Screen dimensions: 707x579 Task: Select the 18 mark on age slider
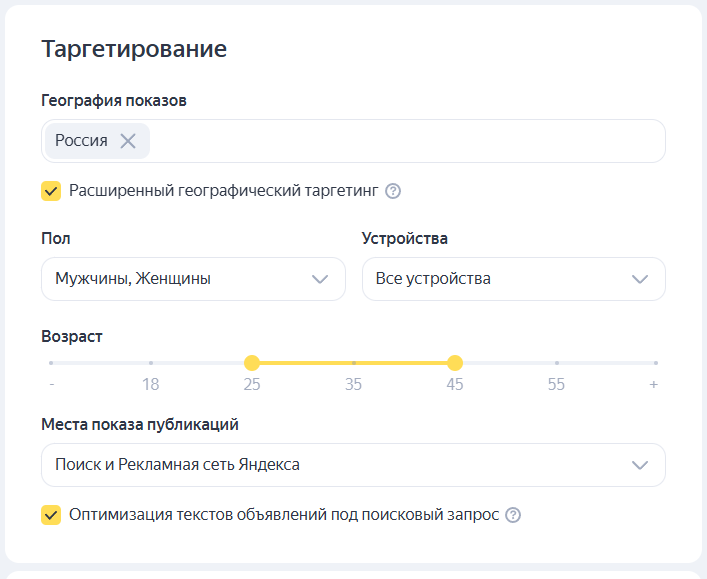pyautogui.click(x=150, y=363)
